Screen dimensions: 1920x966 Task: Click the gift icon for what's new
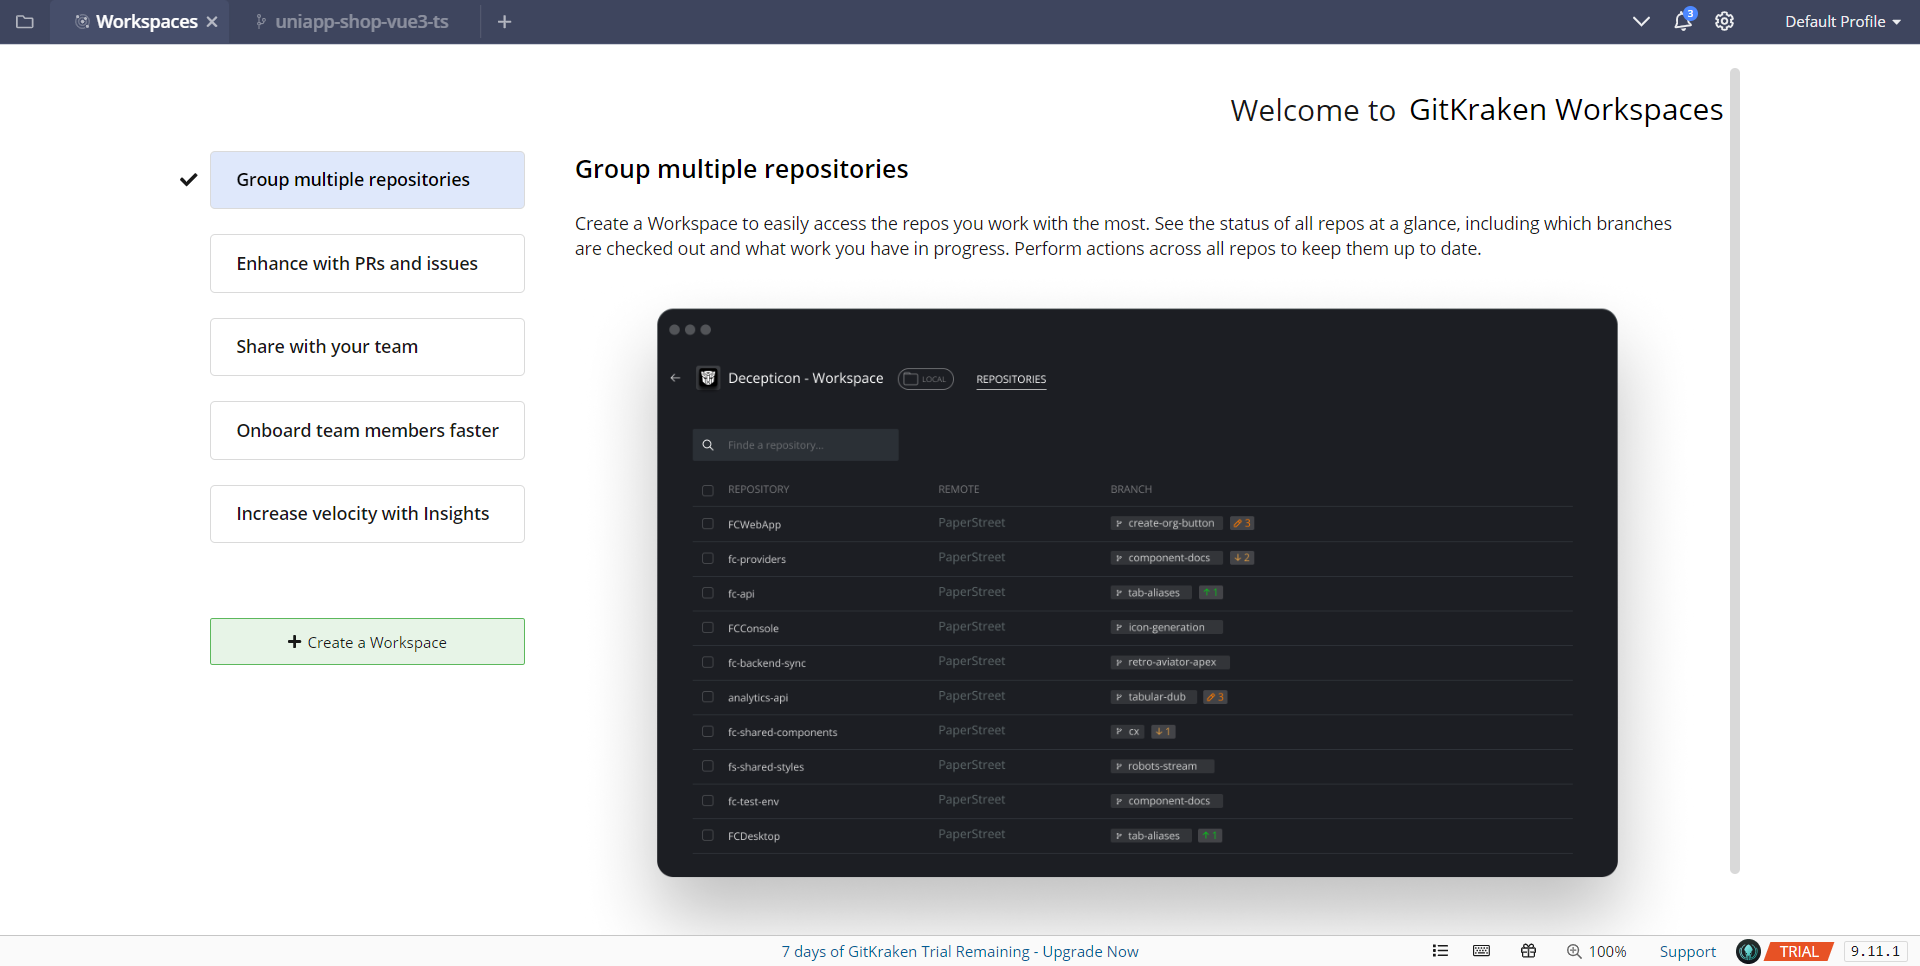1528,951
